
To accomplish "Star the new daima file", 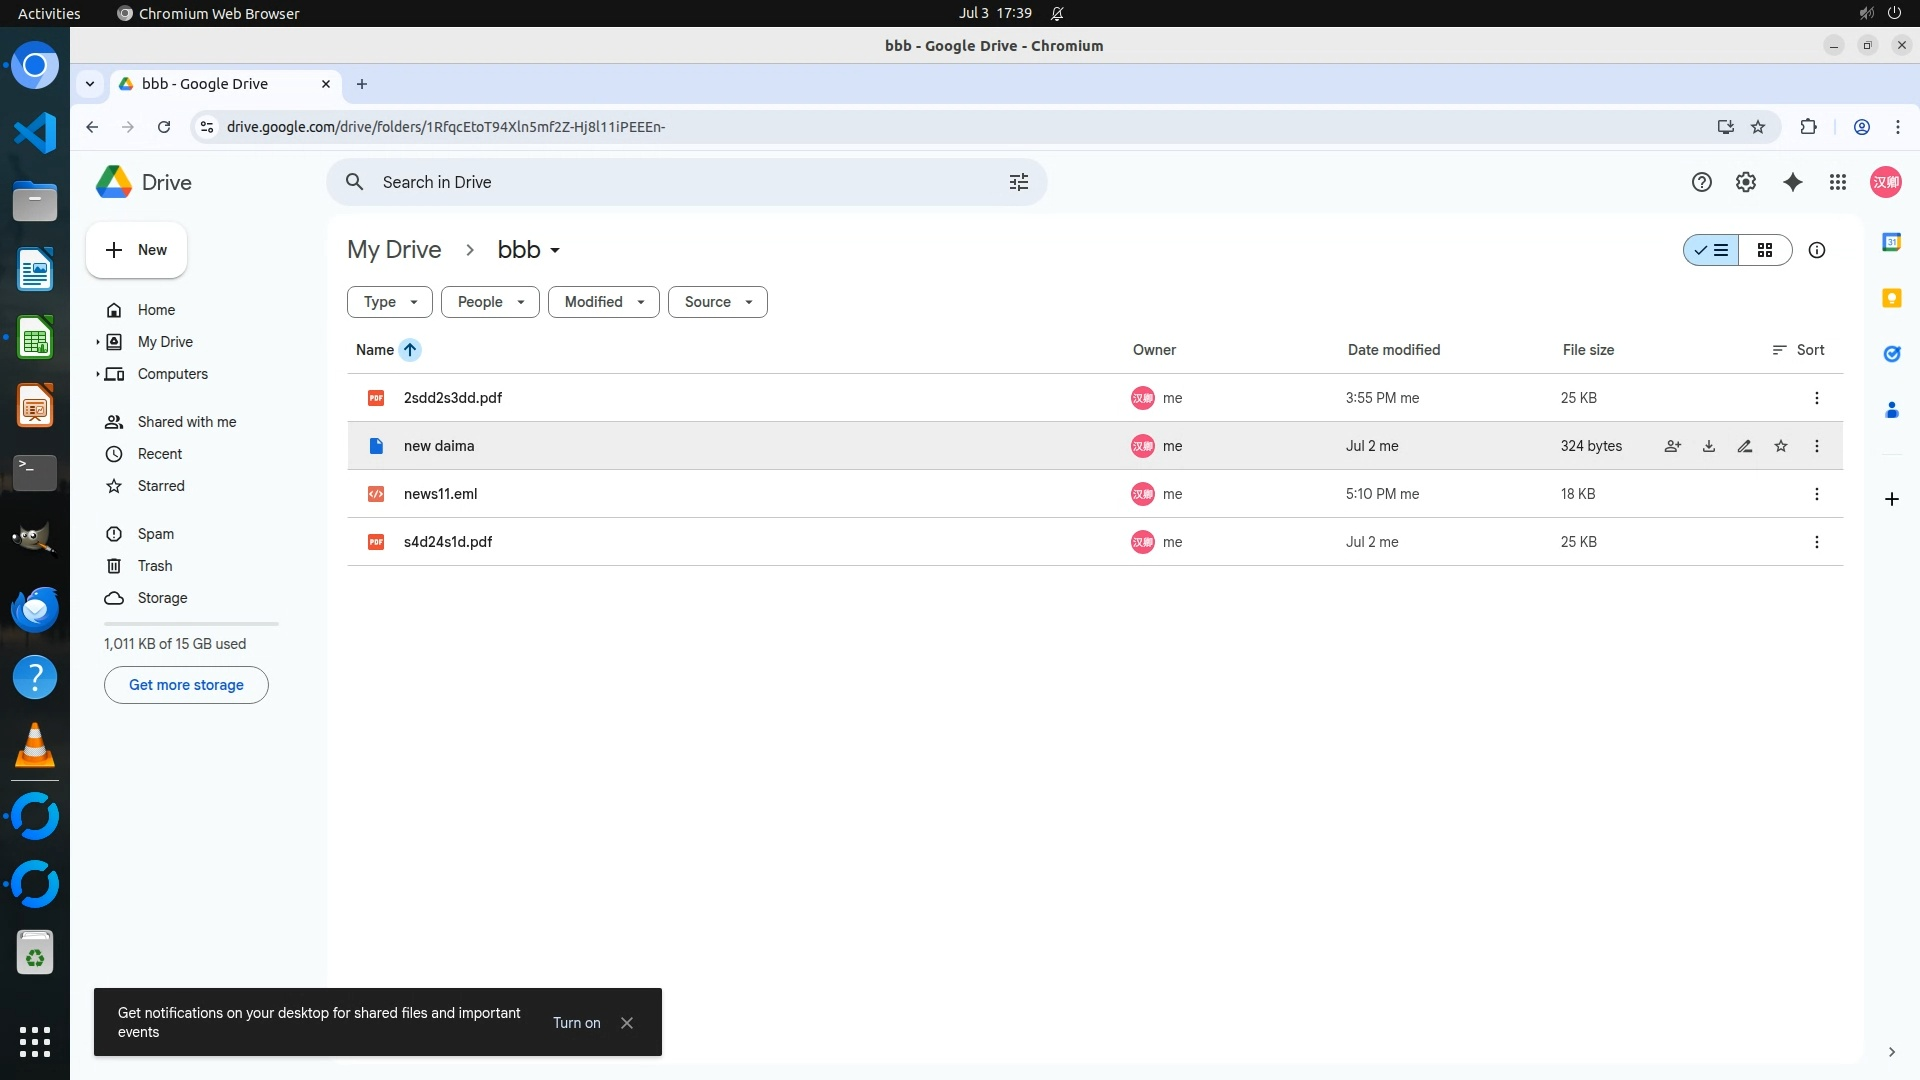I will (1781, 446).
